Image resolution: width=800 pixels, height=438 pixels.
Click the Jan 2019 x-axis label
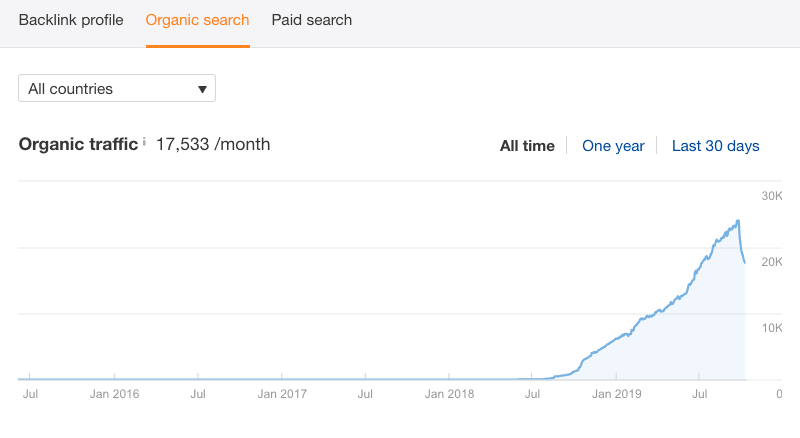pyautogui.click(x=617, y=395)
